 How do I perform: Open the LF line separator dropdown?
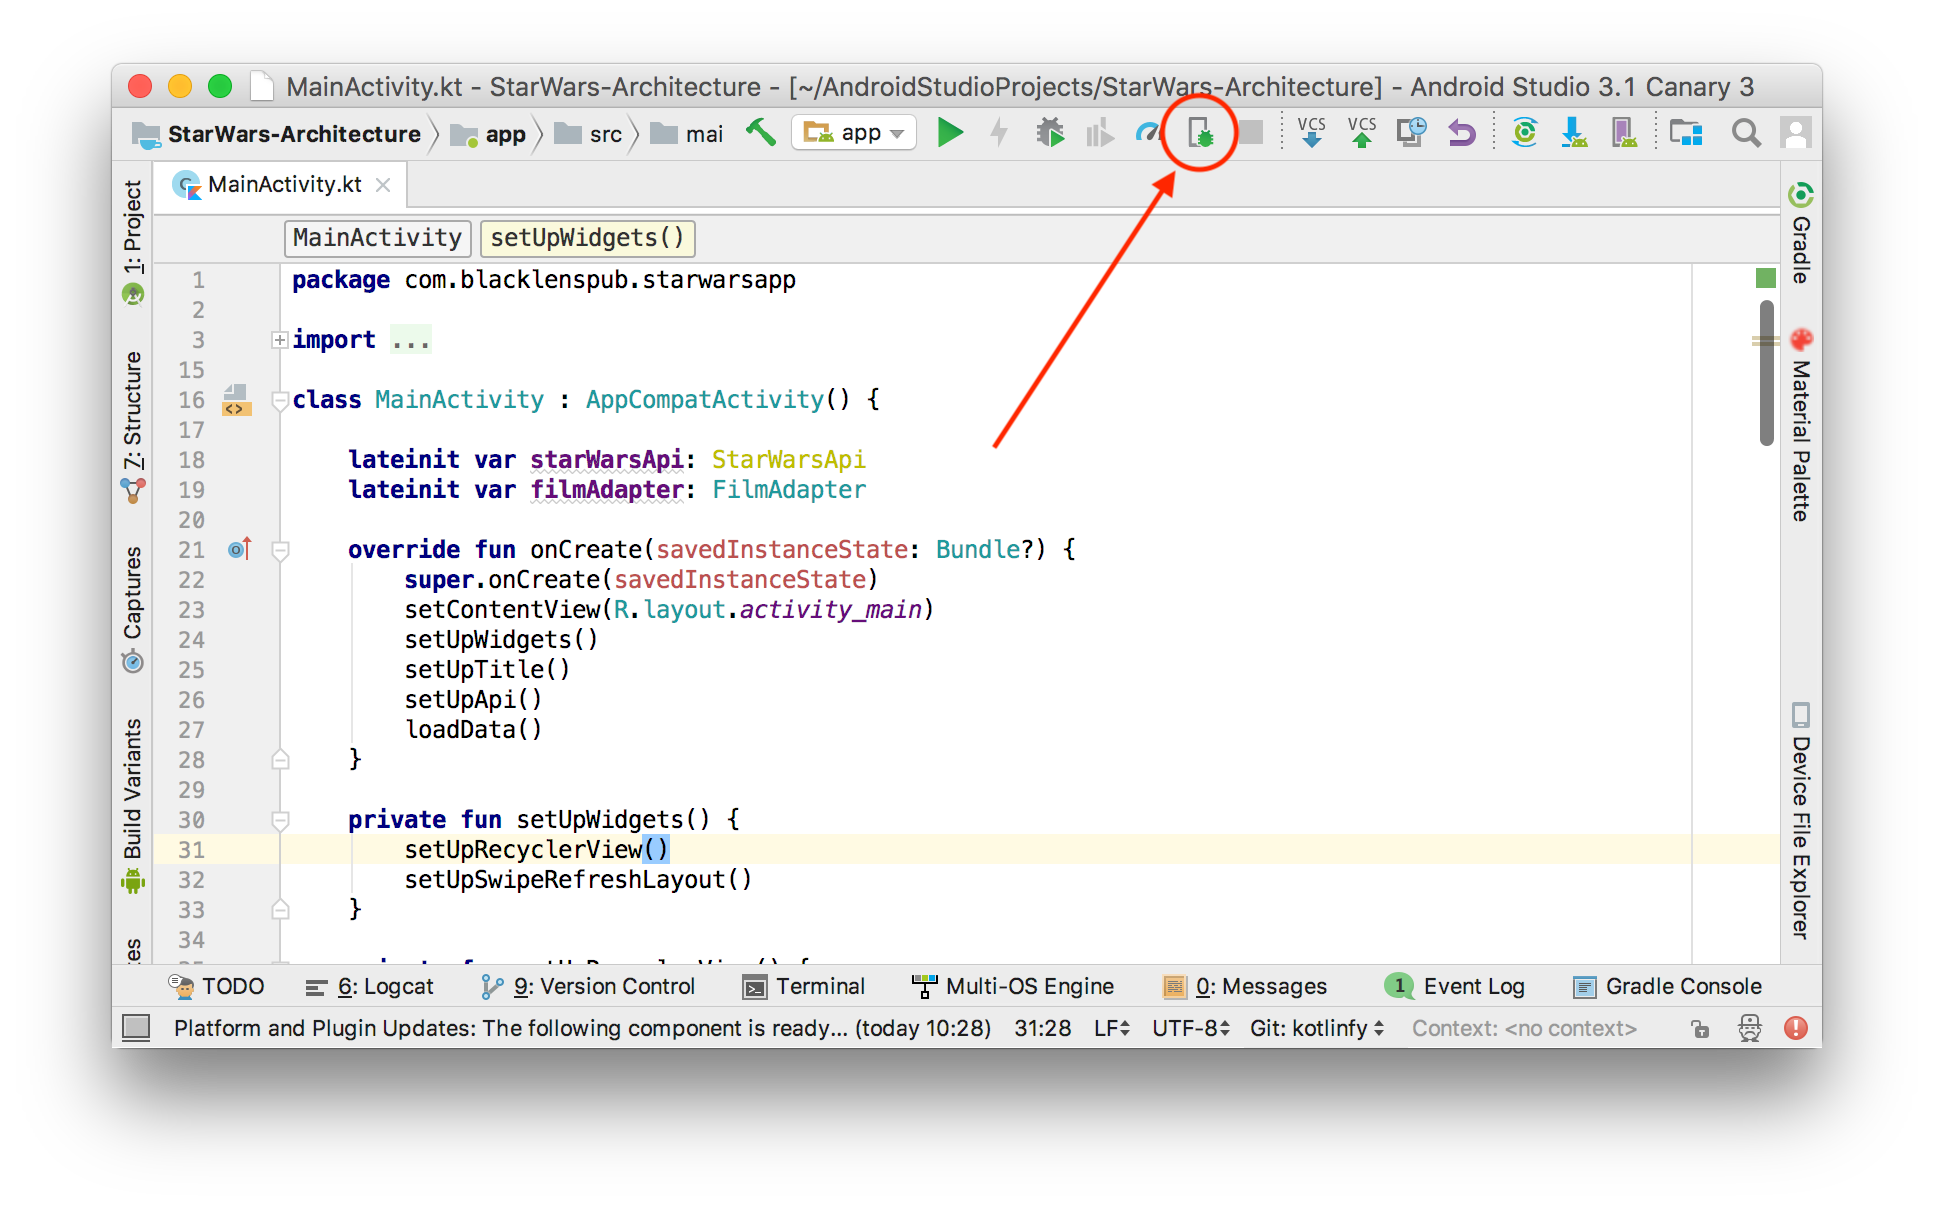point(1112,1028)
